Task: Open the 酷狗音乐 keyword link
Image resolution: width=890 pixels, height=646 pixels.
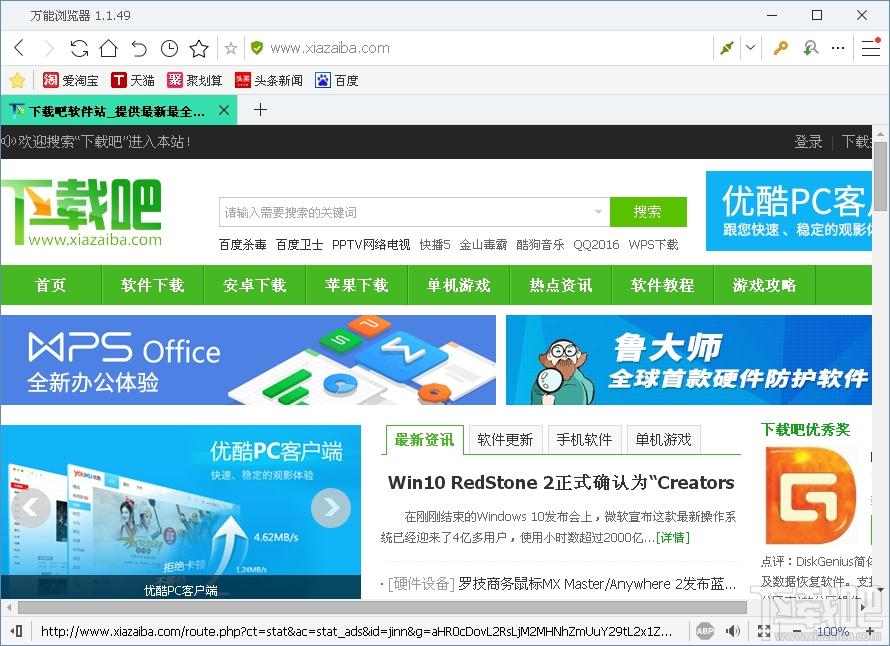Action: 540,245
